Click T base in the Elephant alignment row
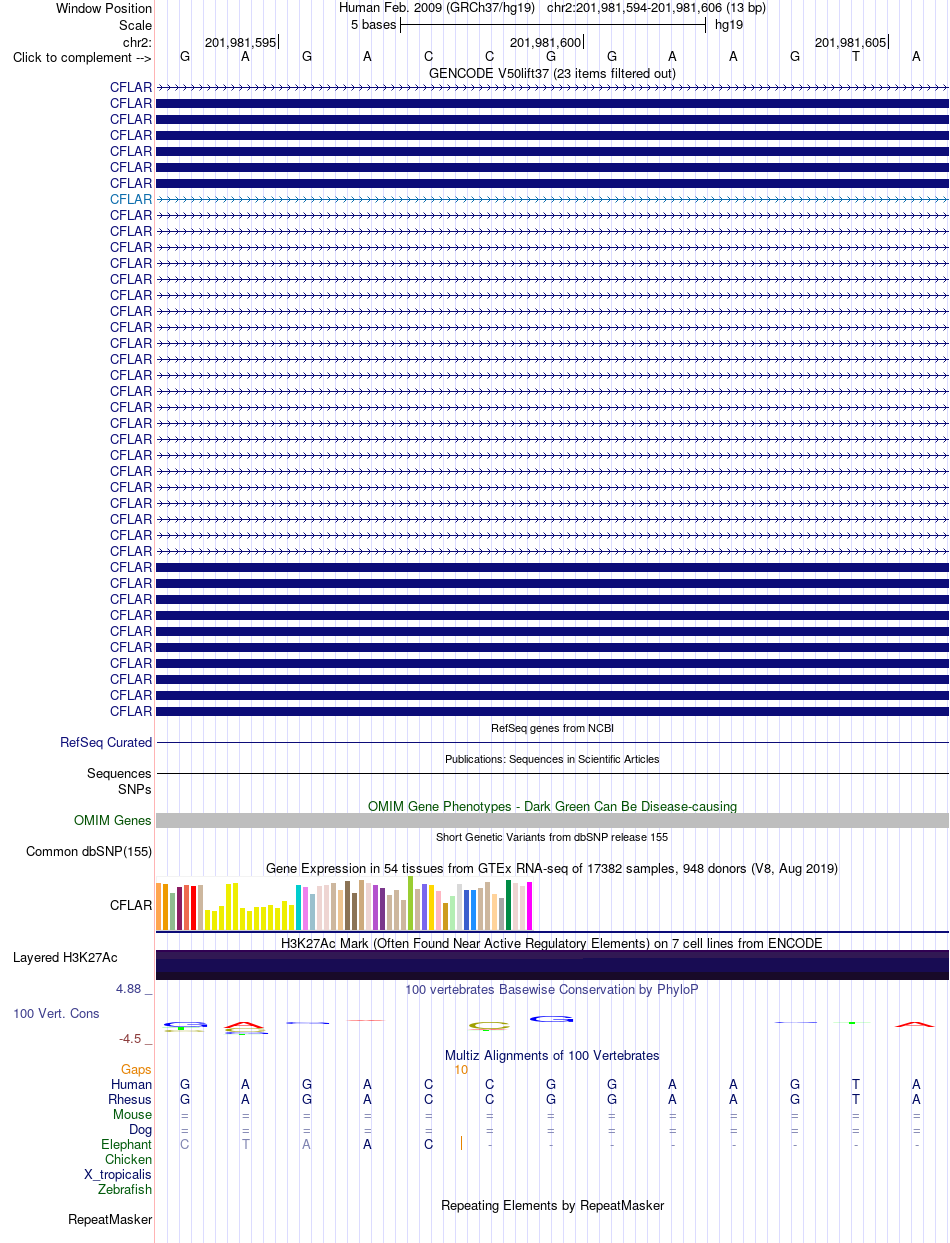 246,1144
